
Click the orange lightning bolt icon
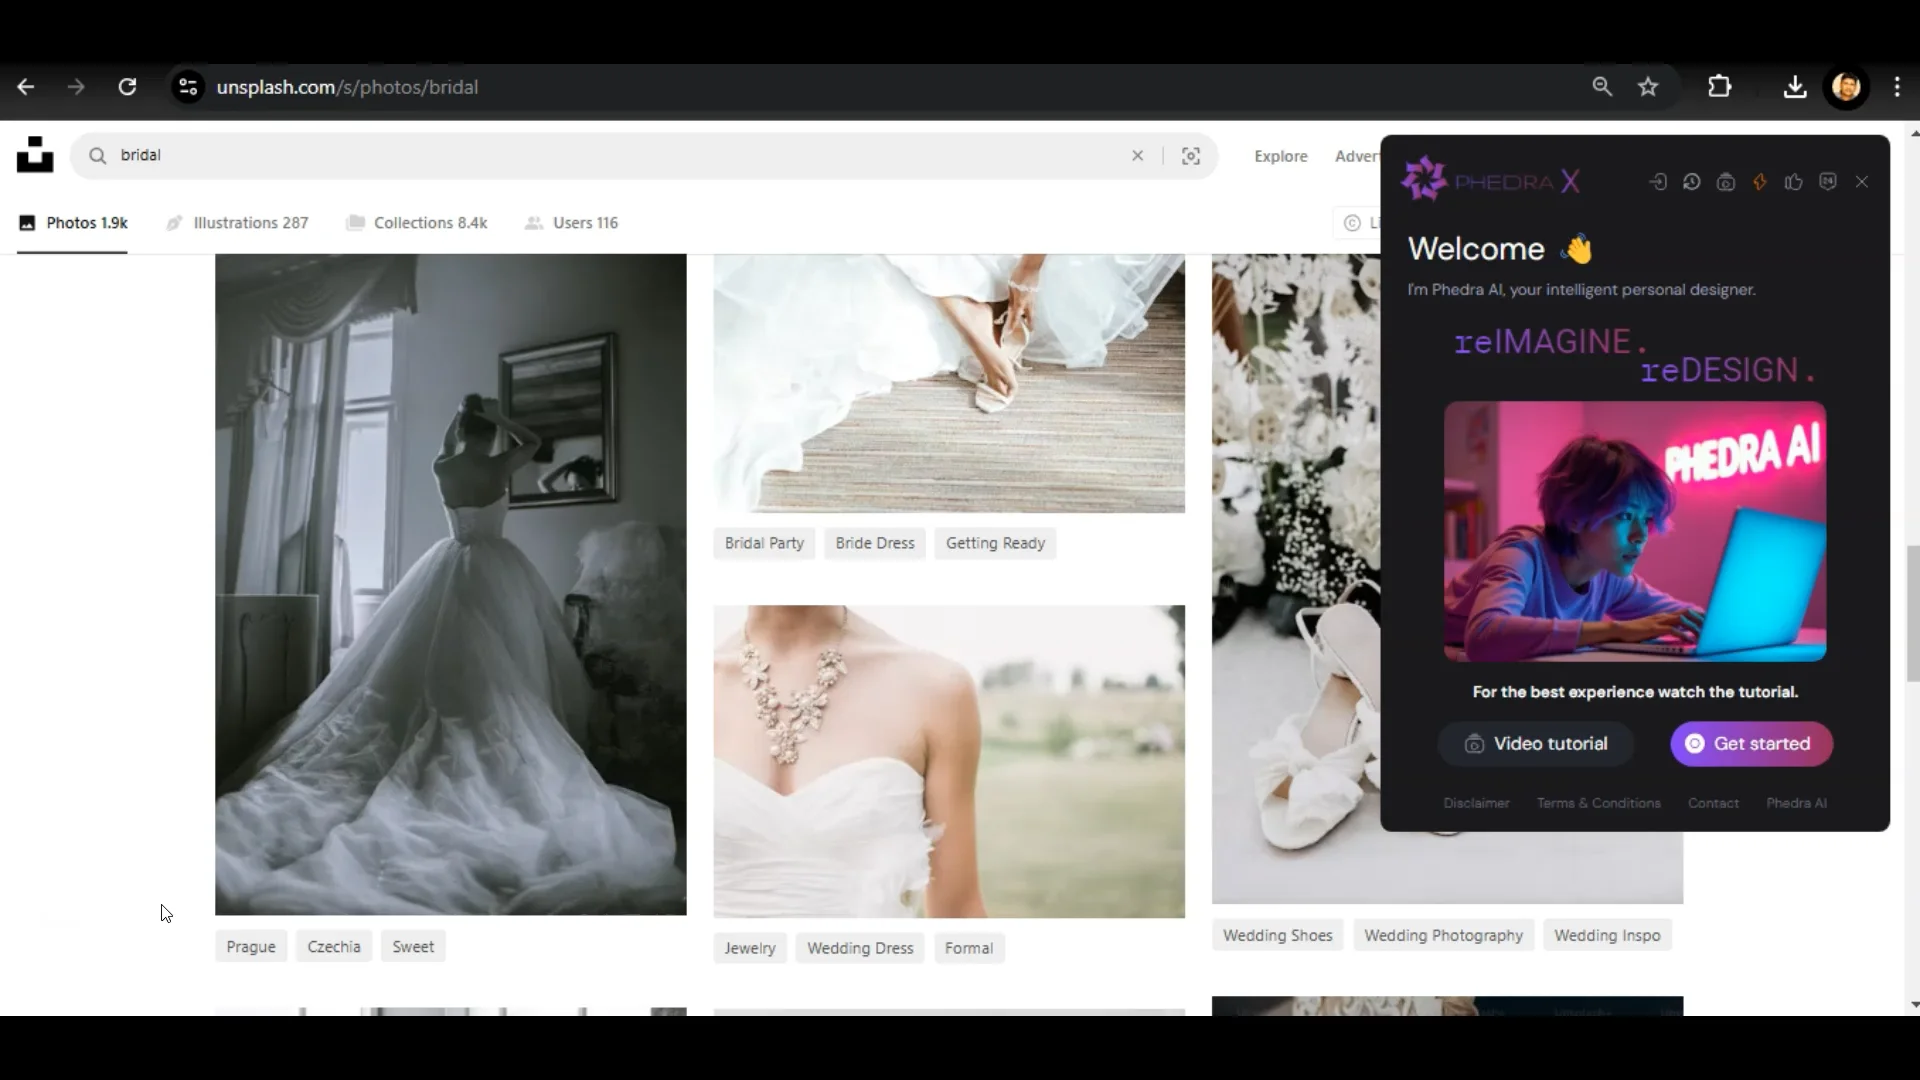tap(1760, 182)
